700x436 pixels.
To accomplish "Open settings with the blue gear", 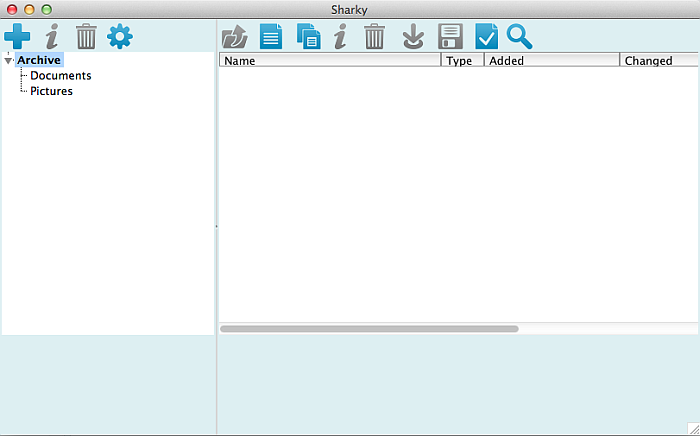I will click(x=120, y=38).
